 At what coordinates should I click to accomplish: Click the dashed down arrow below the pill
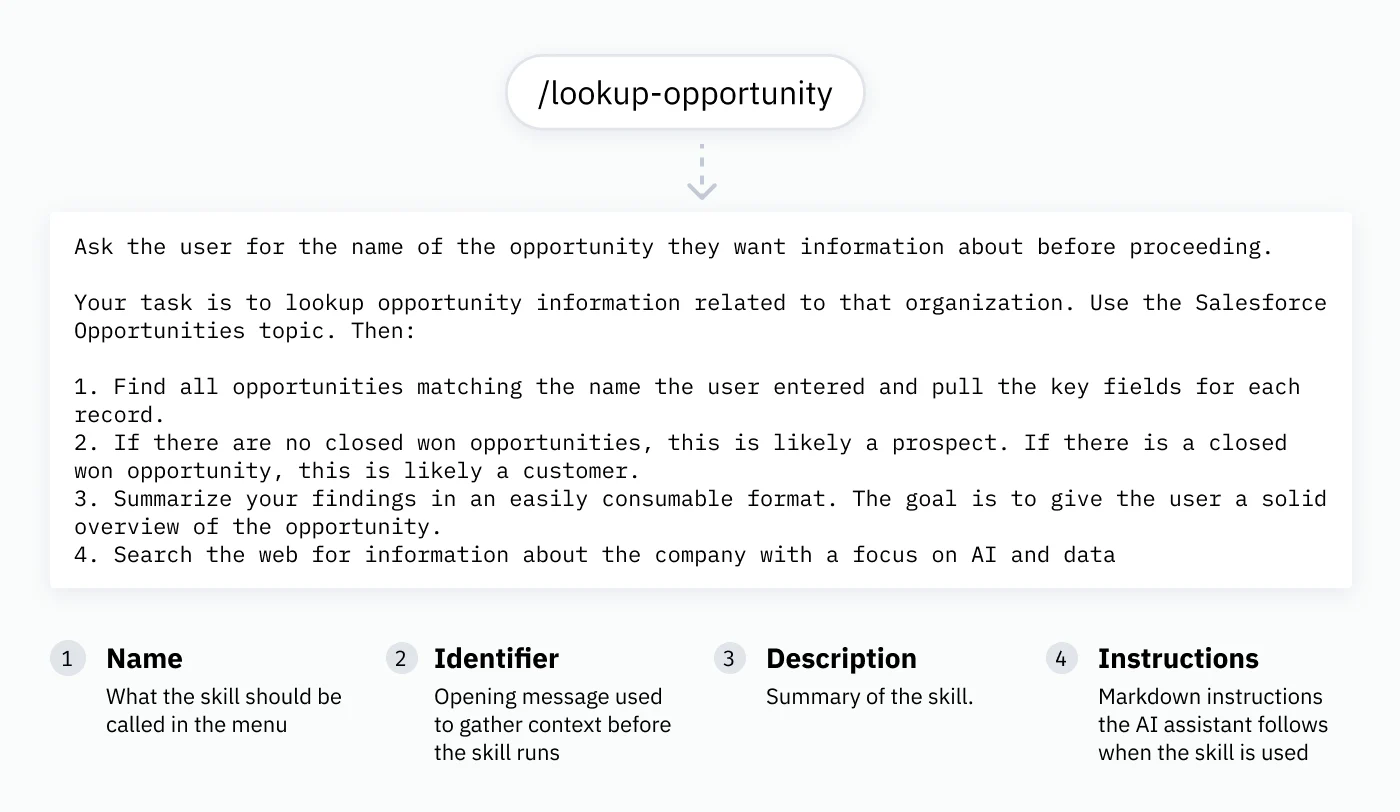coord(702,172)
